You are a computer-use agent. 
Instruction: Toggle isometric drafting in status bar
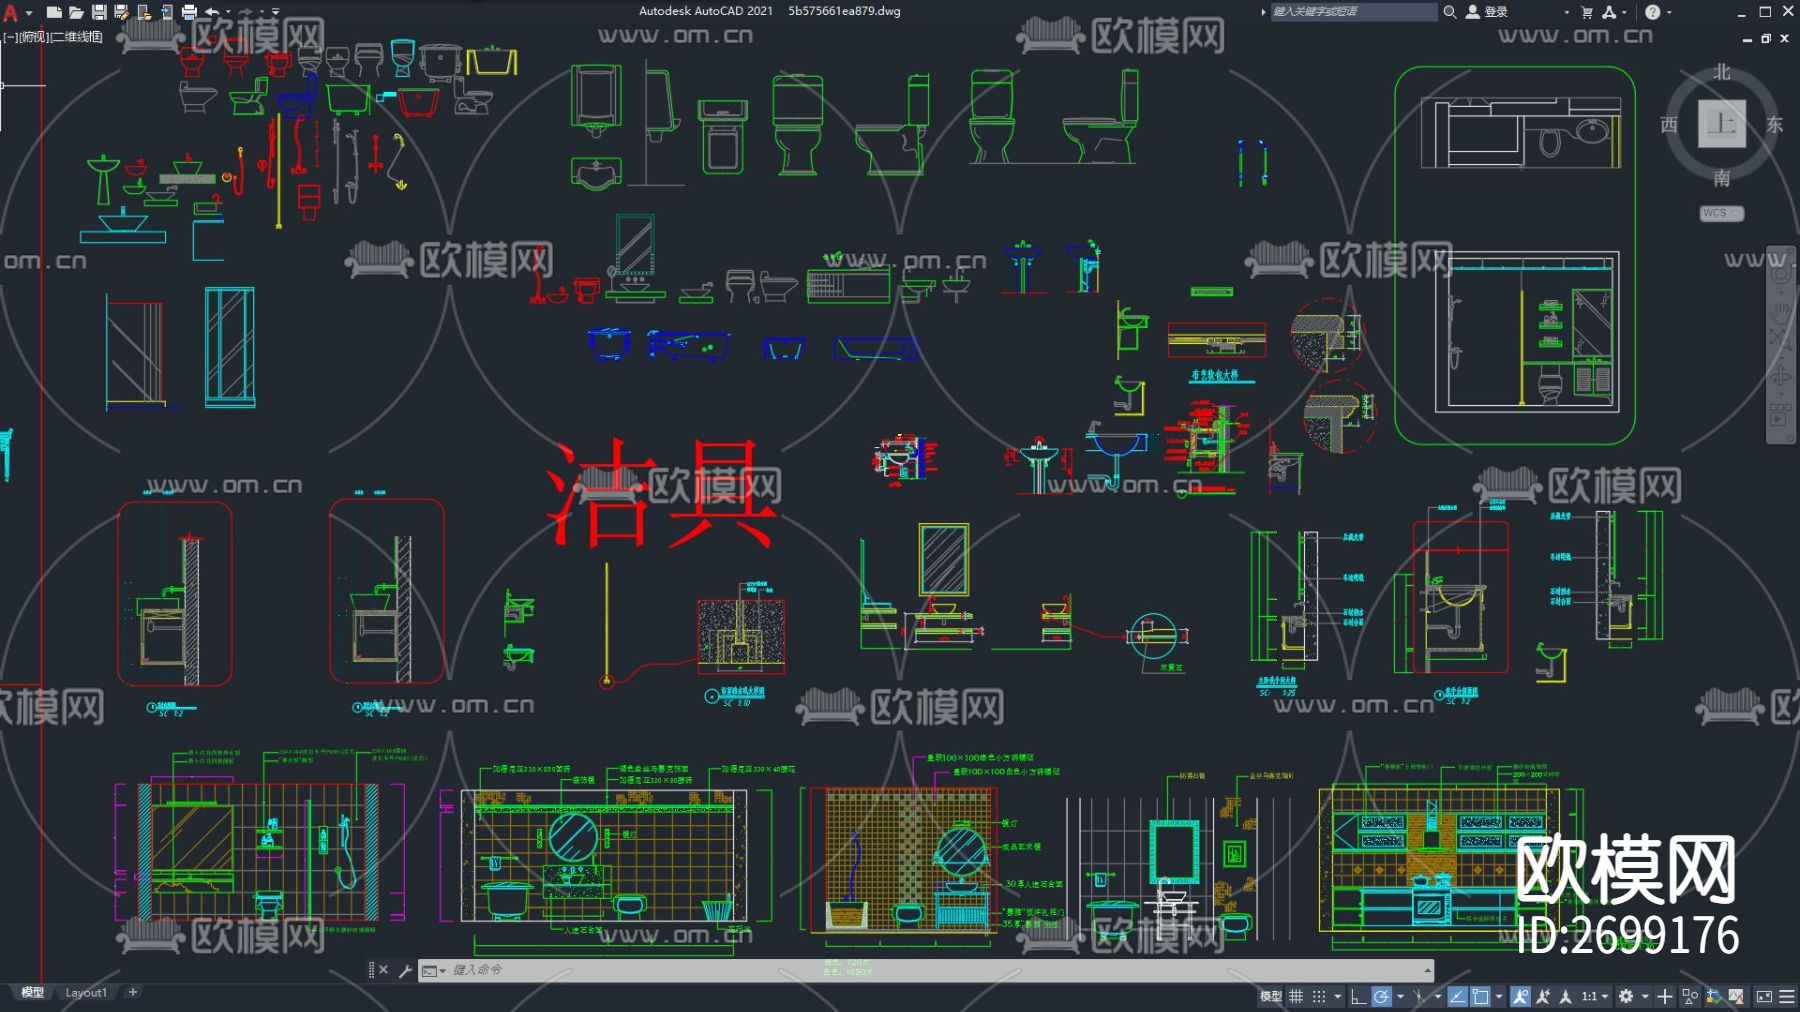tap(1418, 996)
